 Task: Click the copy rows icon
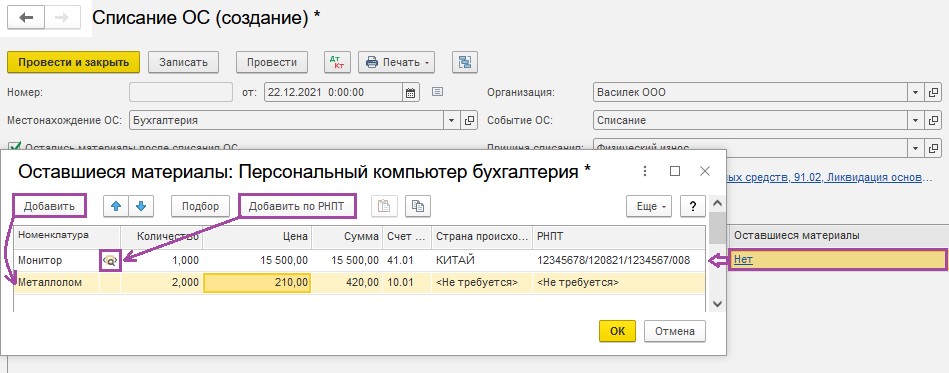click(418, 206)
